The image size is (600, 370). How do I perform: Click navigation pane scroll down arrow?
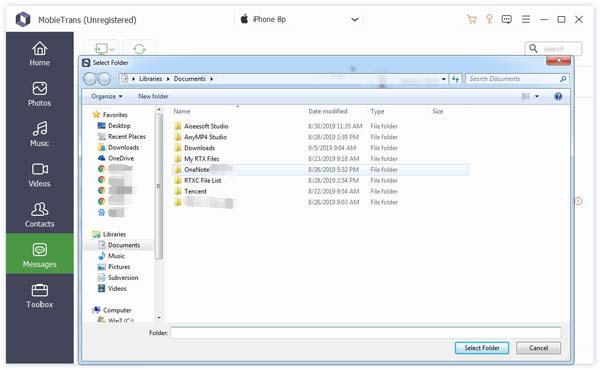tap(159, 318)
